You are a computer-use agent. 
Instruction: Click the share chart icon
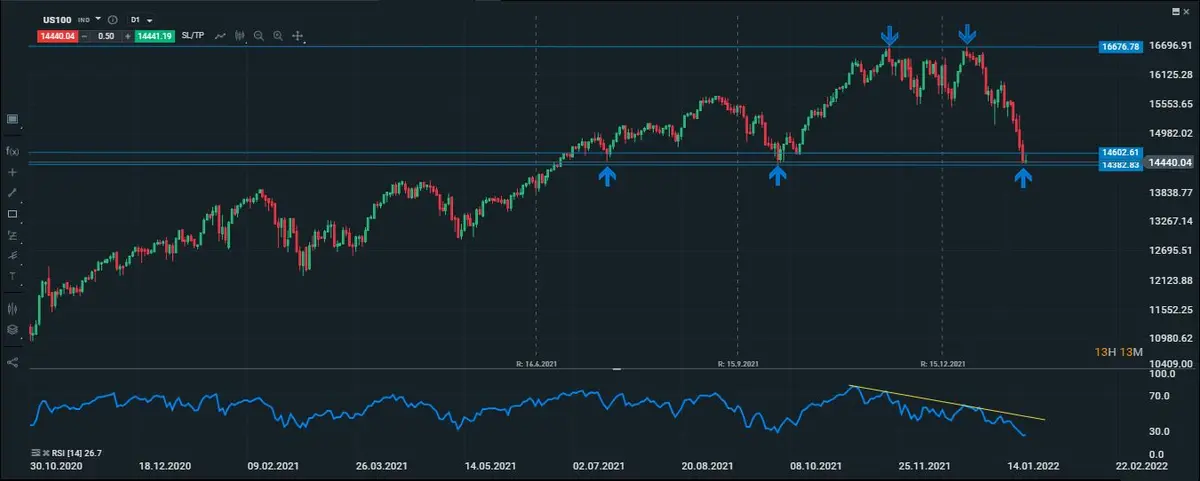13,362
